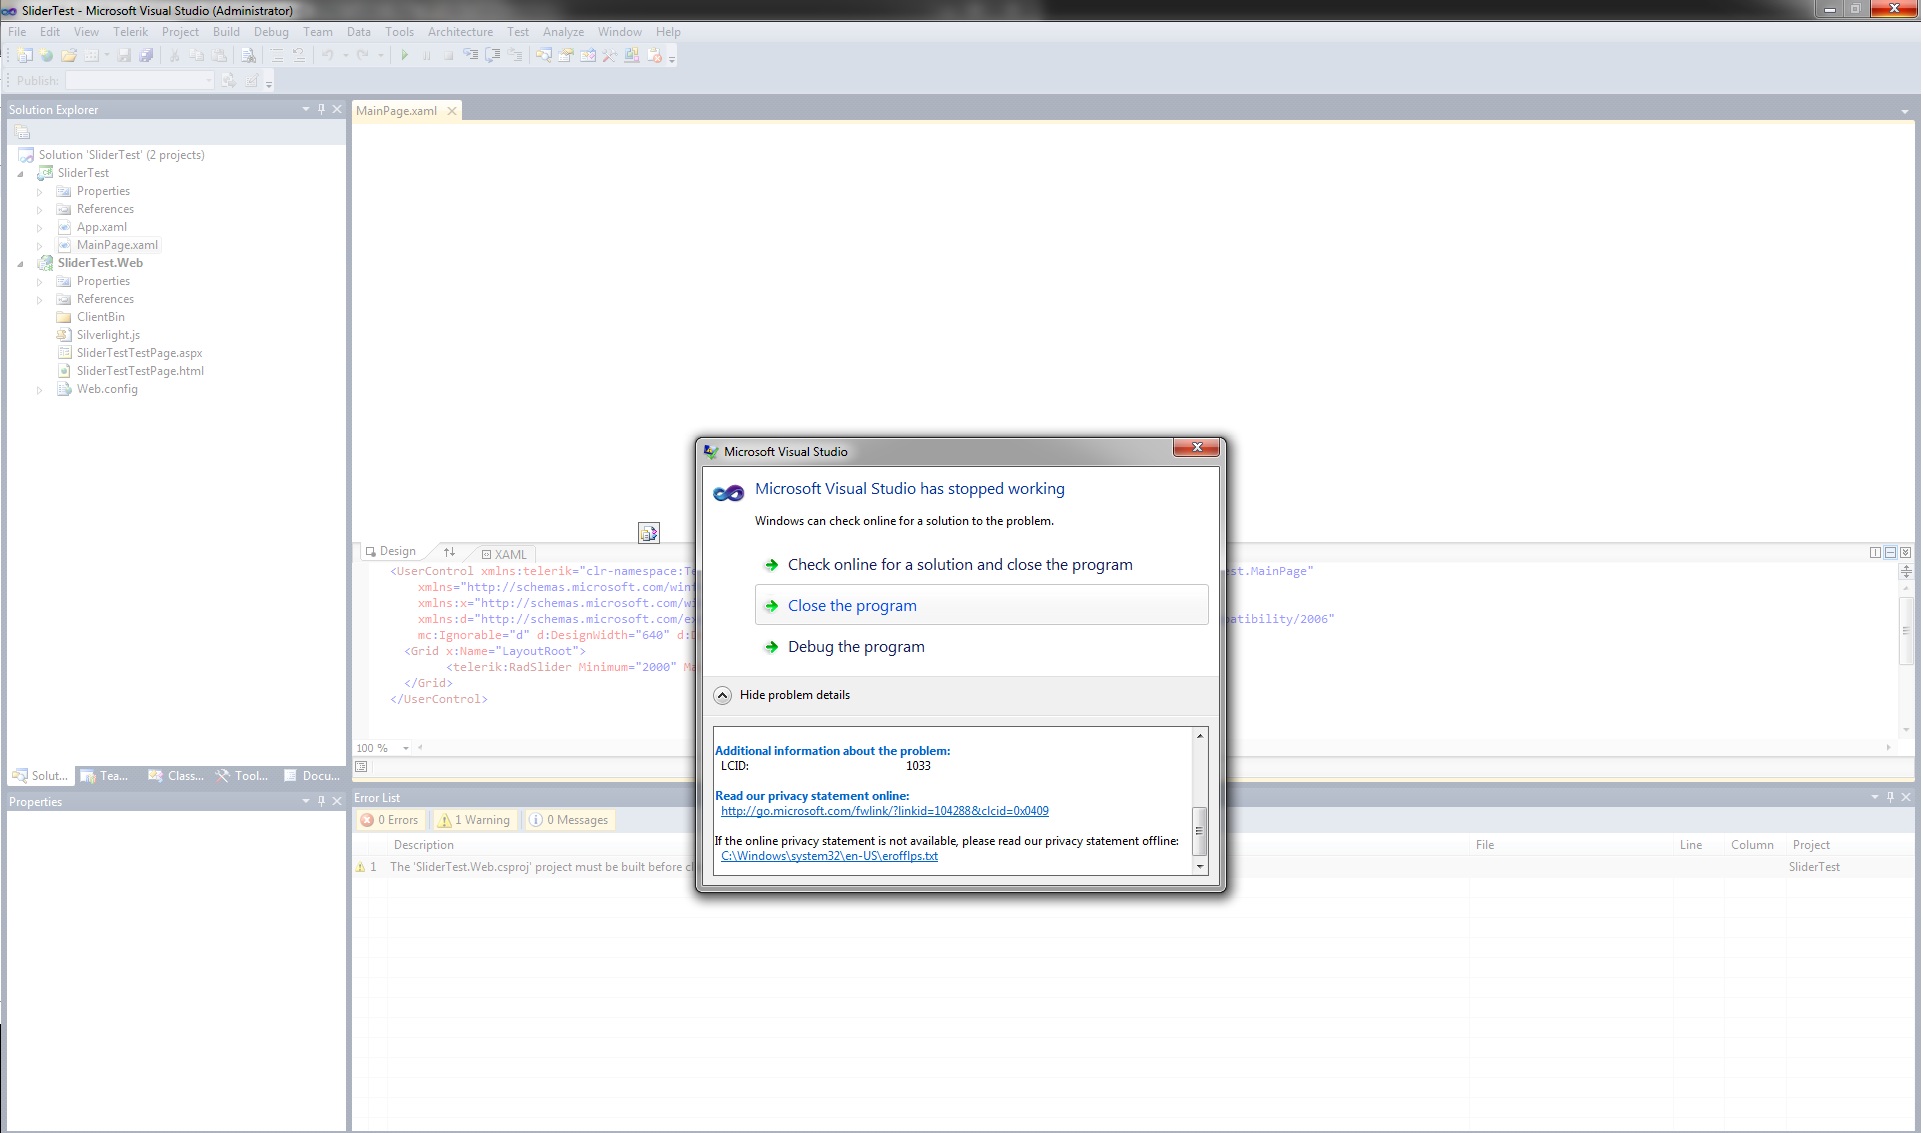Click the Description column header
Viewport: 1923px width, 1133px height.
(x=423, y=845)
